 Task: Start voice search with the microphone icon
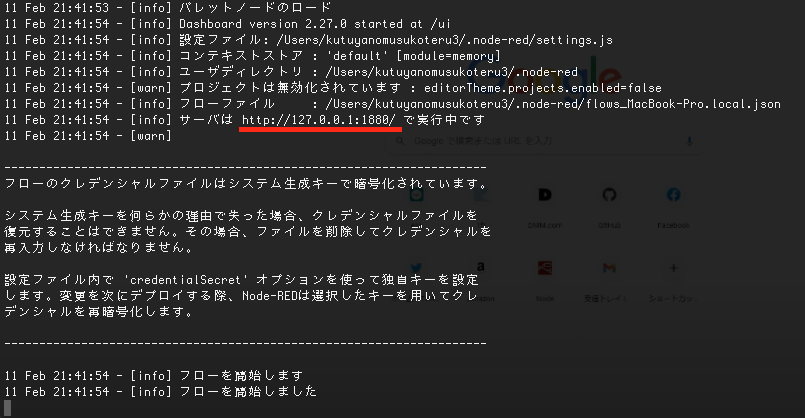(x=689, y=141)
